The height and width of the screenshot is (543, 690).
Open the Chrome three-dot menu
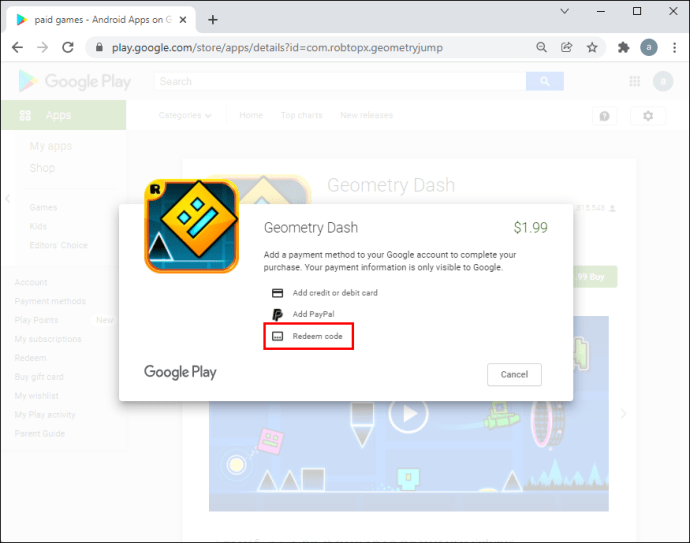(x=674, y=47)
